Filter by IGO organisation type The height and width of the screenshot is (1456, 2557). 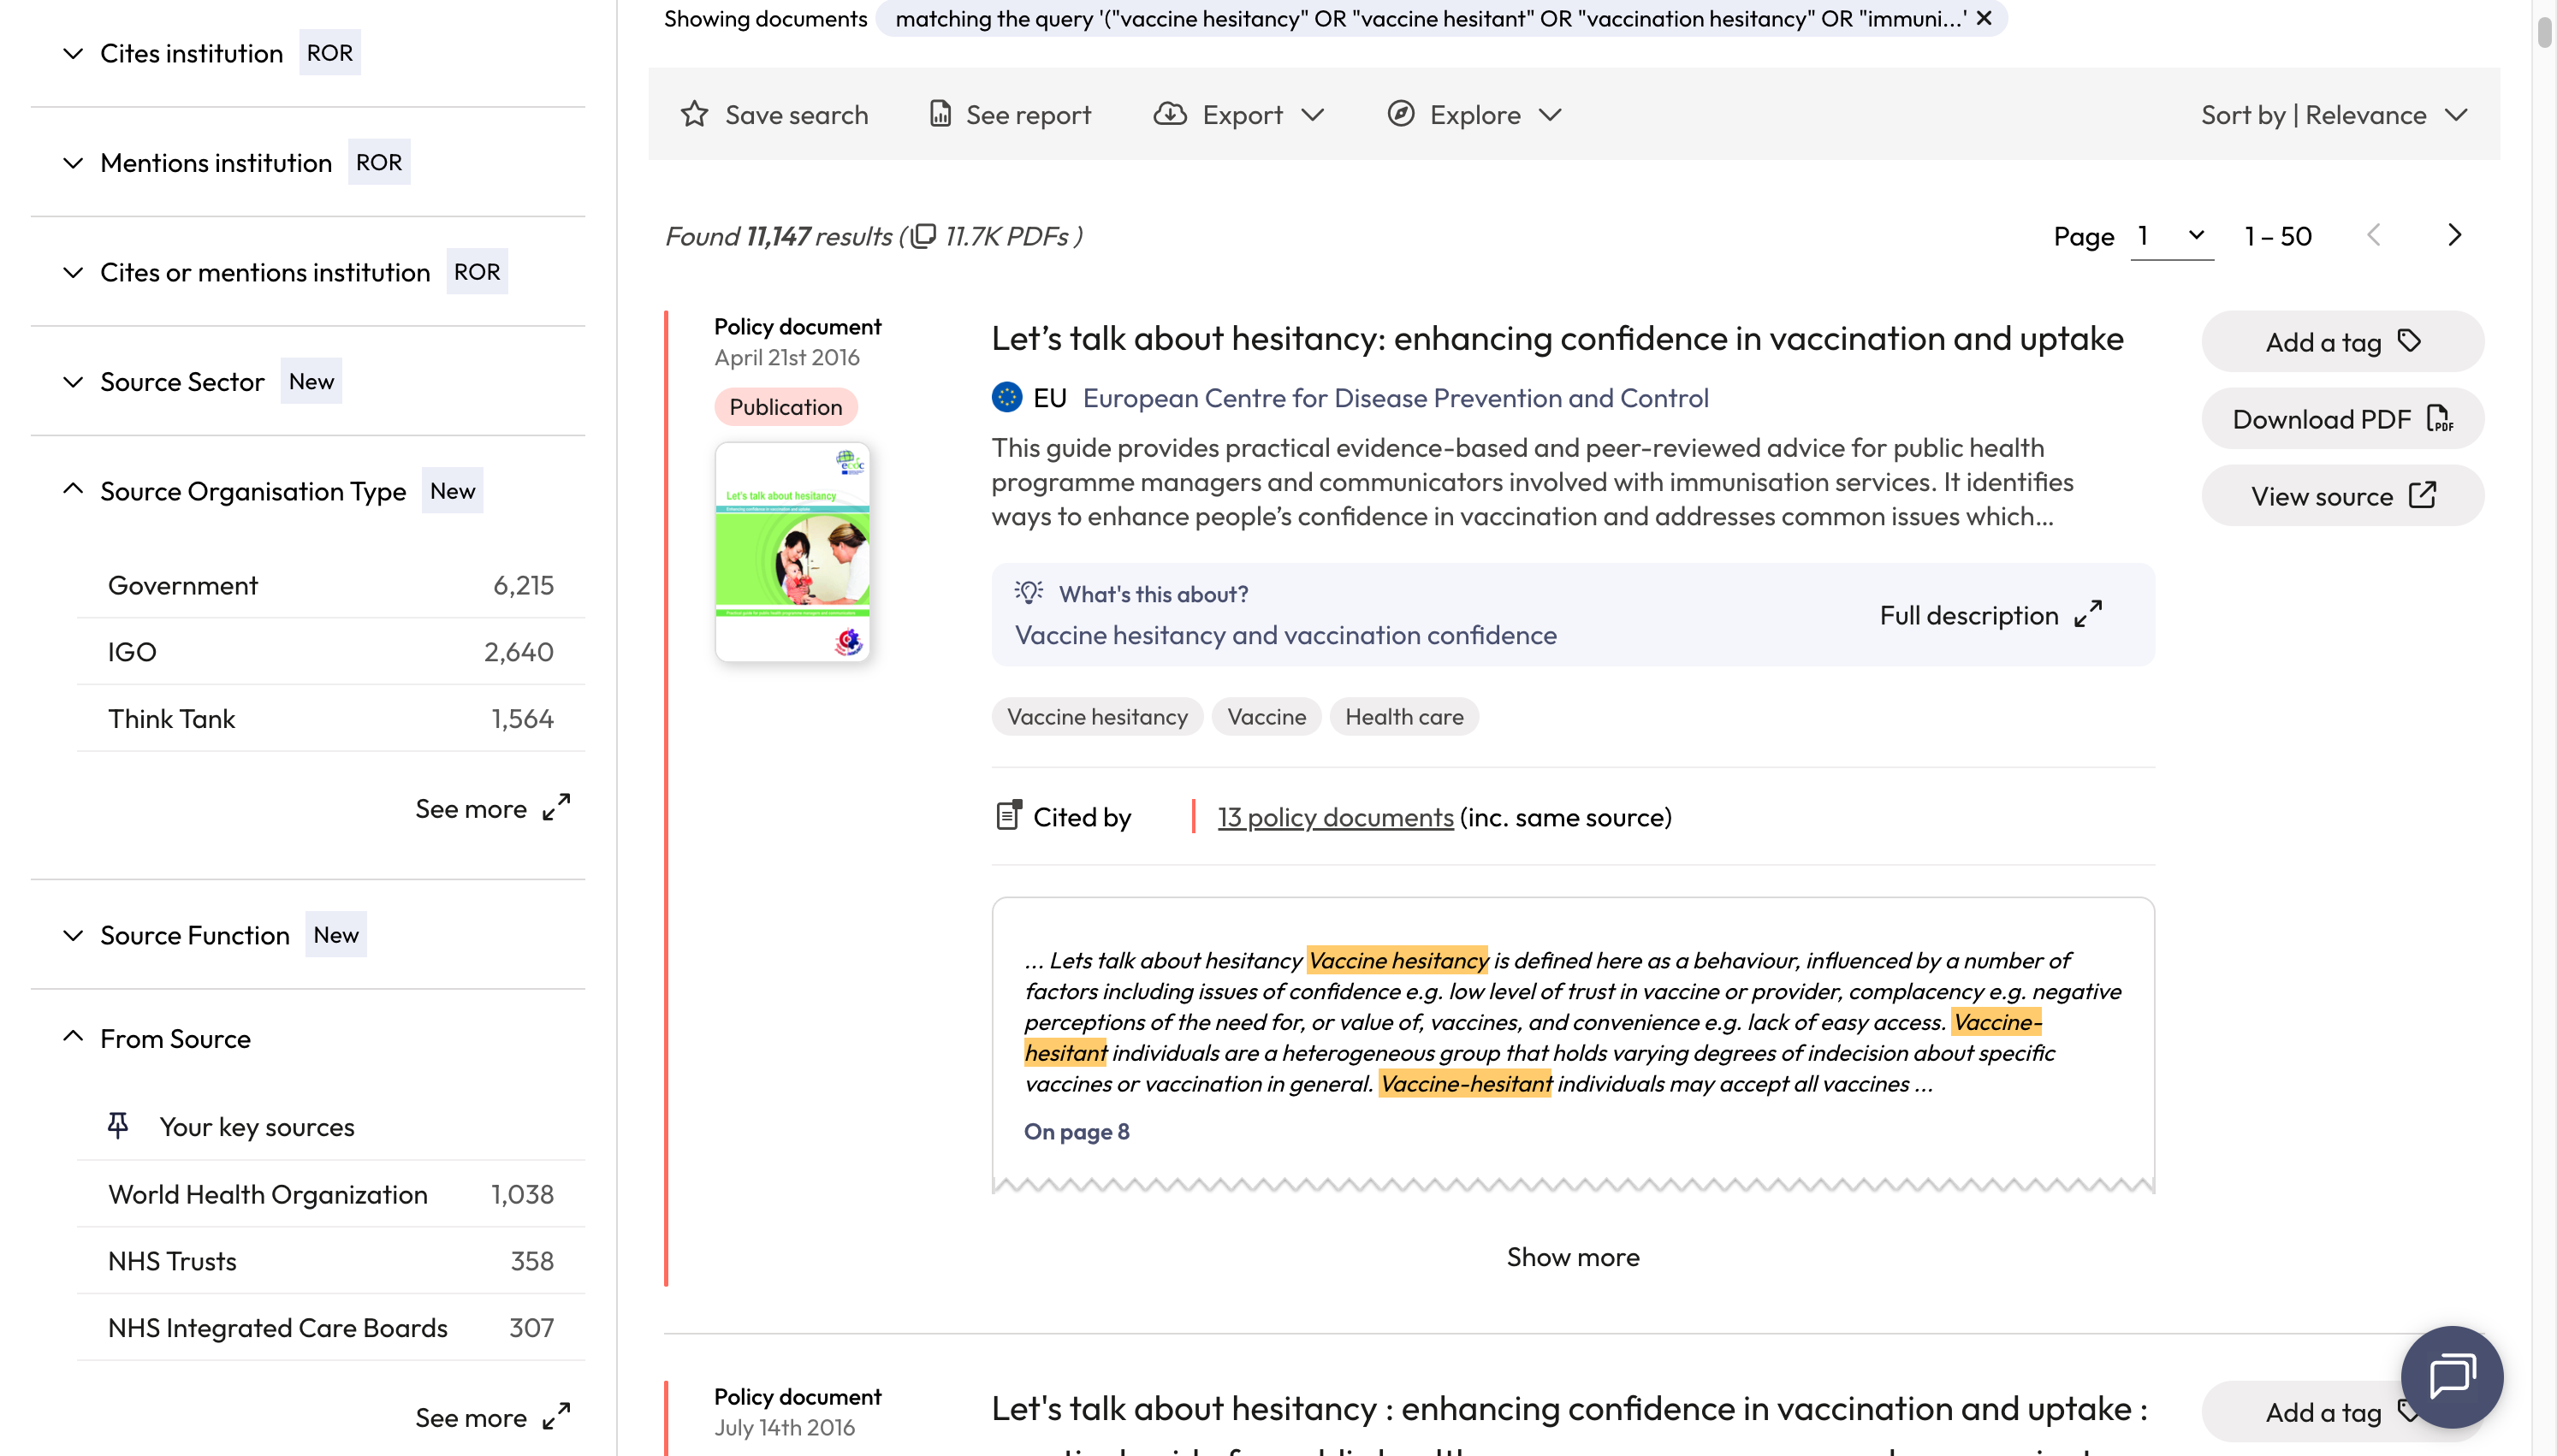(330, 652)
